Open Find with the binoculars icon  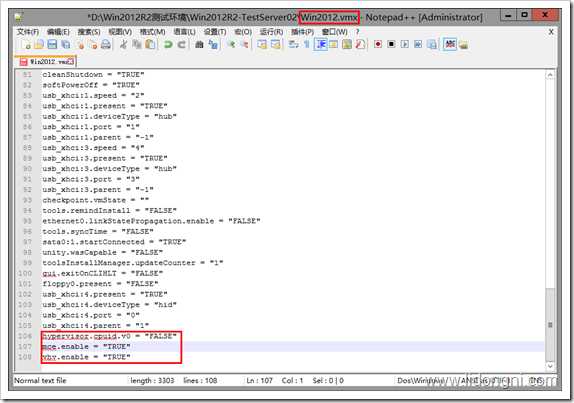click(199, 45)
